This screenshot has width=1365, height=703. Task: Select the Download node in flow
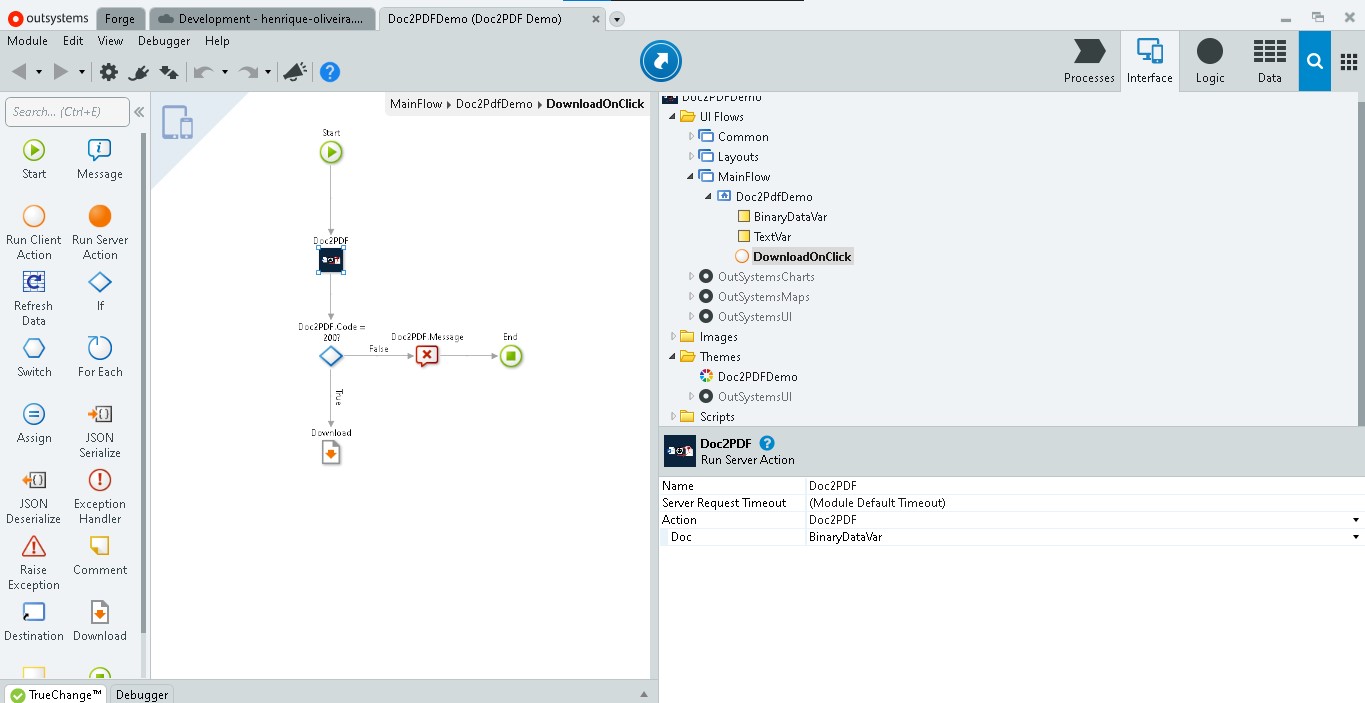[x=331, y=453]
